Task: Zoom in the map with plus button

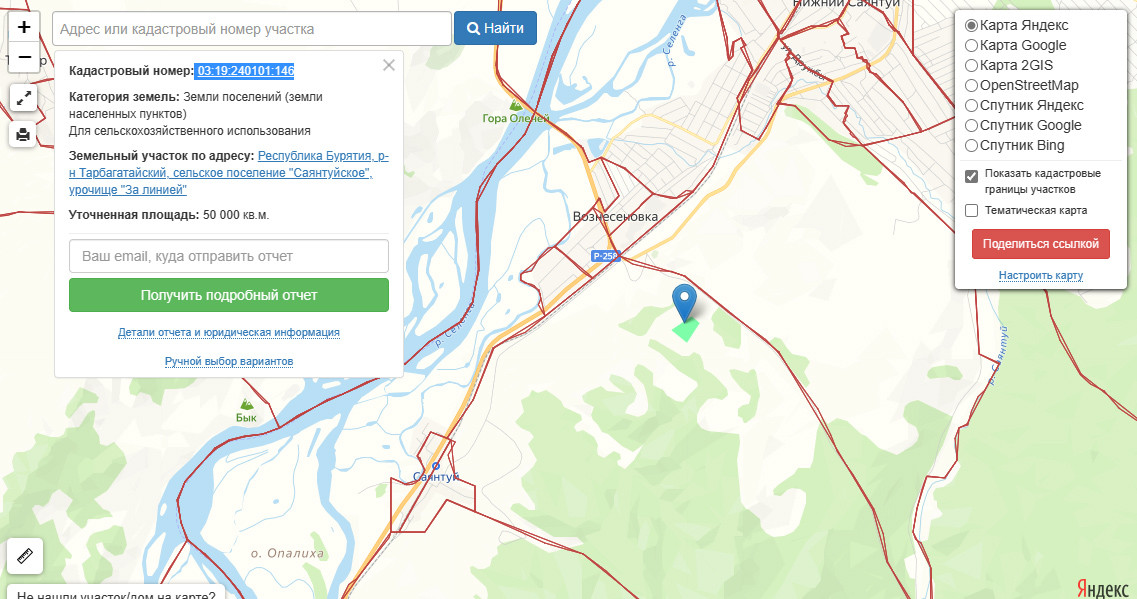Action: pyautogui.click(x=24, y=27)
